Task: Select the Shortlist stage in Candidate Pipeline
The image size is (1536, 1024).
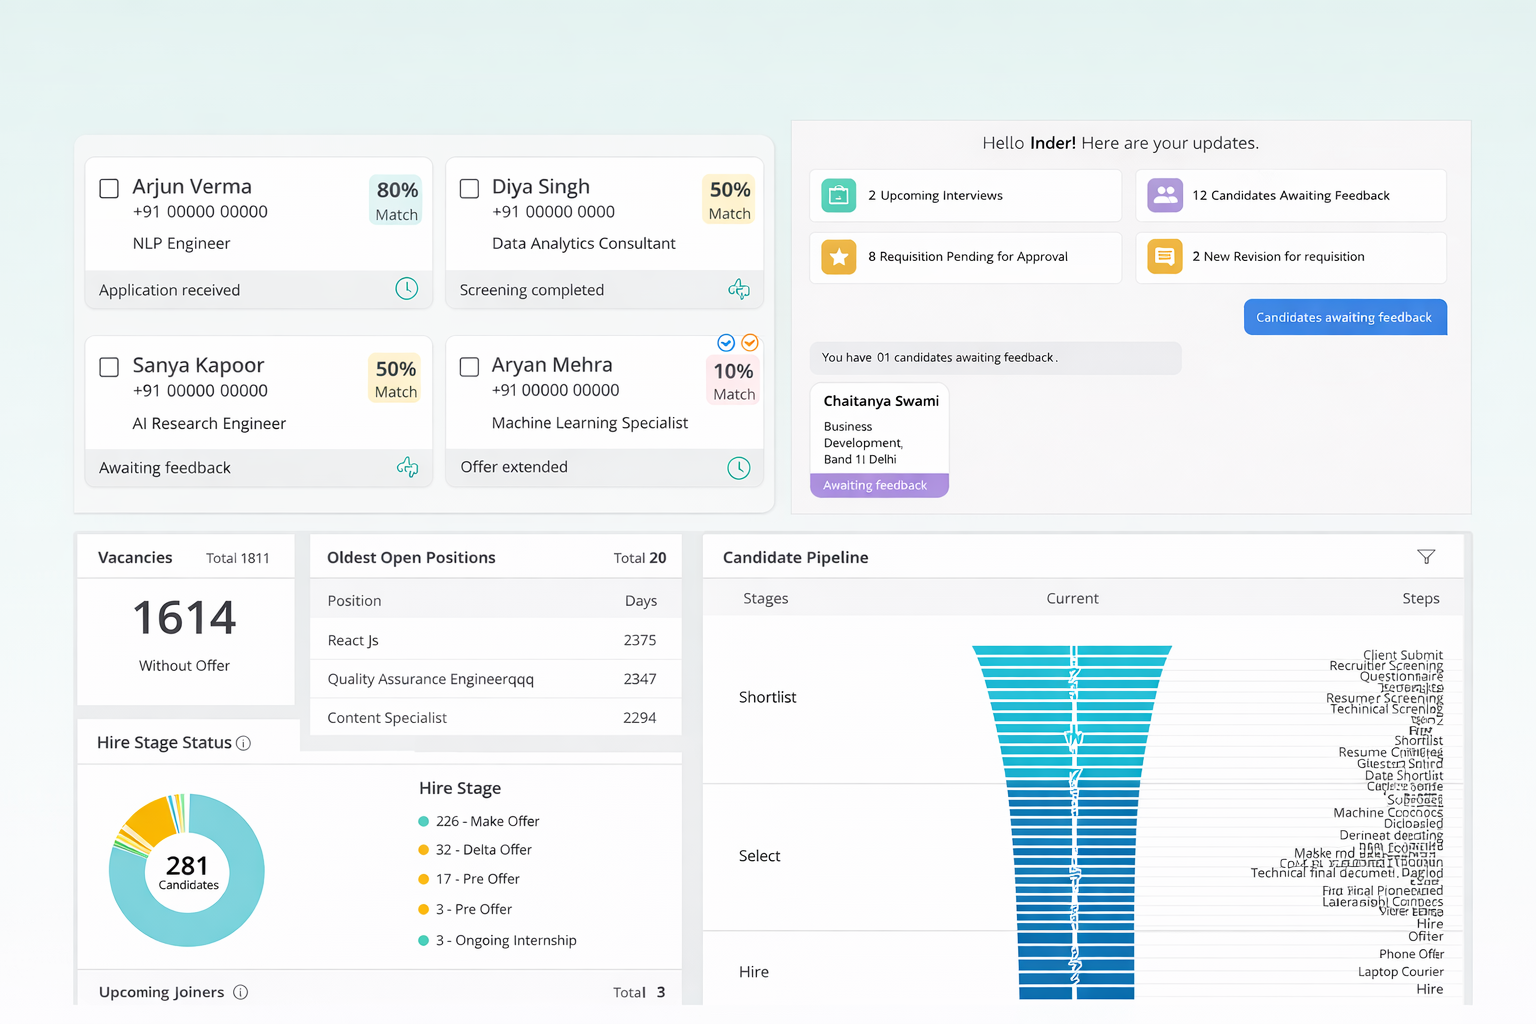Action: click(x=767, y=697)
